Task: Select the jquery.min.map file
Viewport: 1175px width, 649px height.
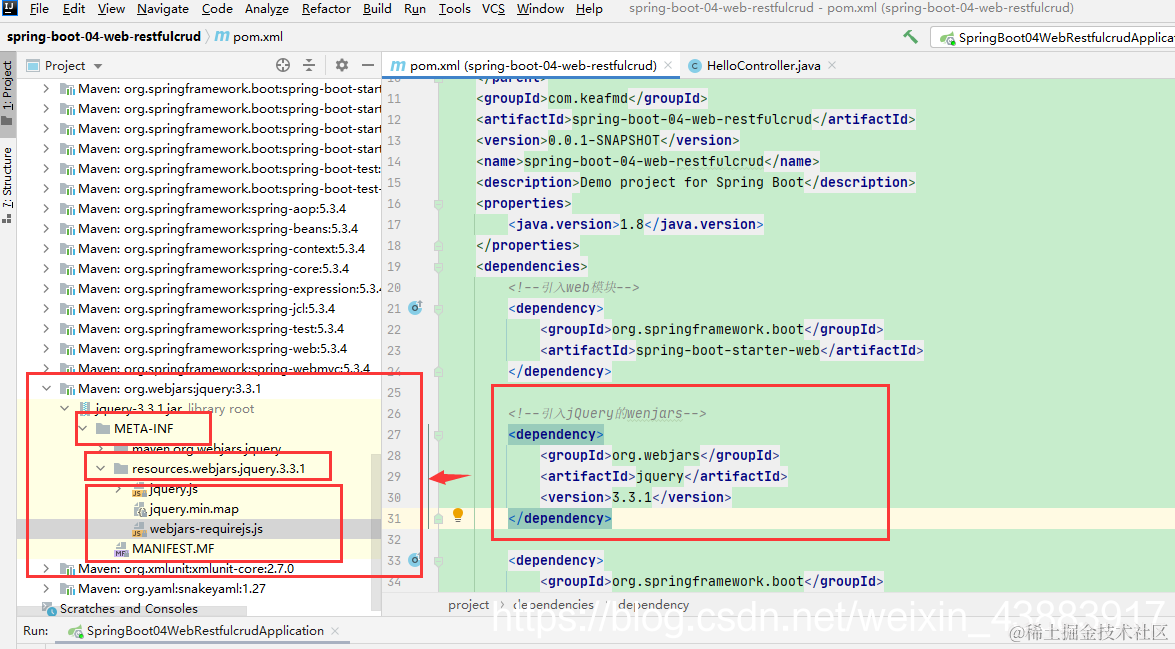Action: [x=185, y=509]
